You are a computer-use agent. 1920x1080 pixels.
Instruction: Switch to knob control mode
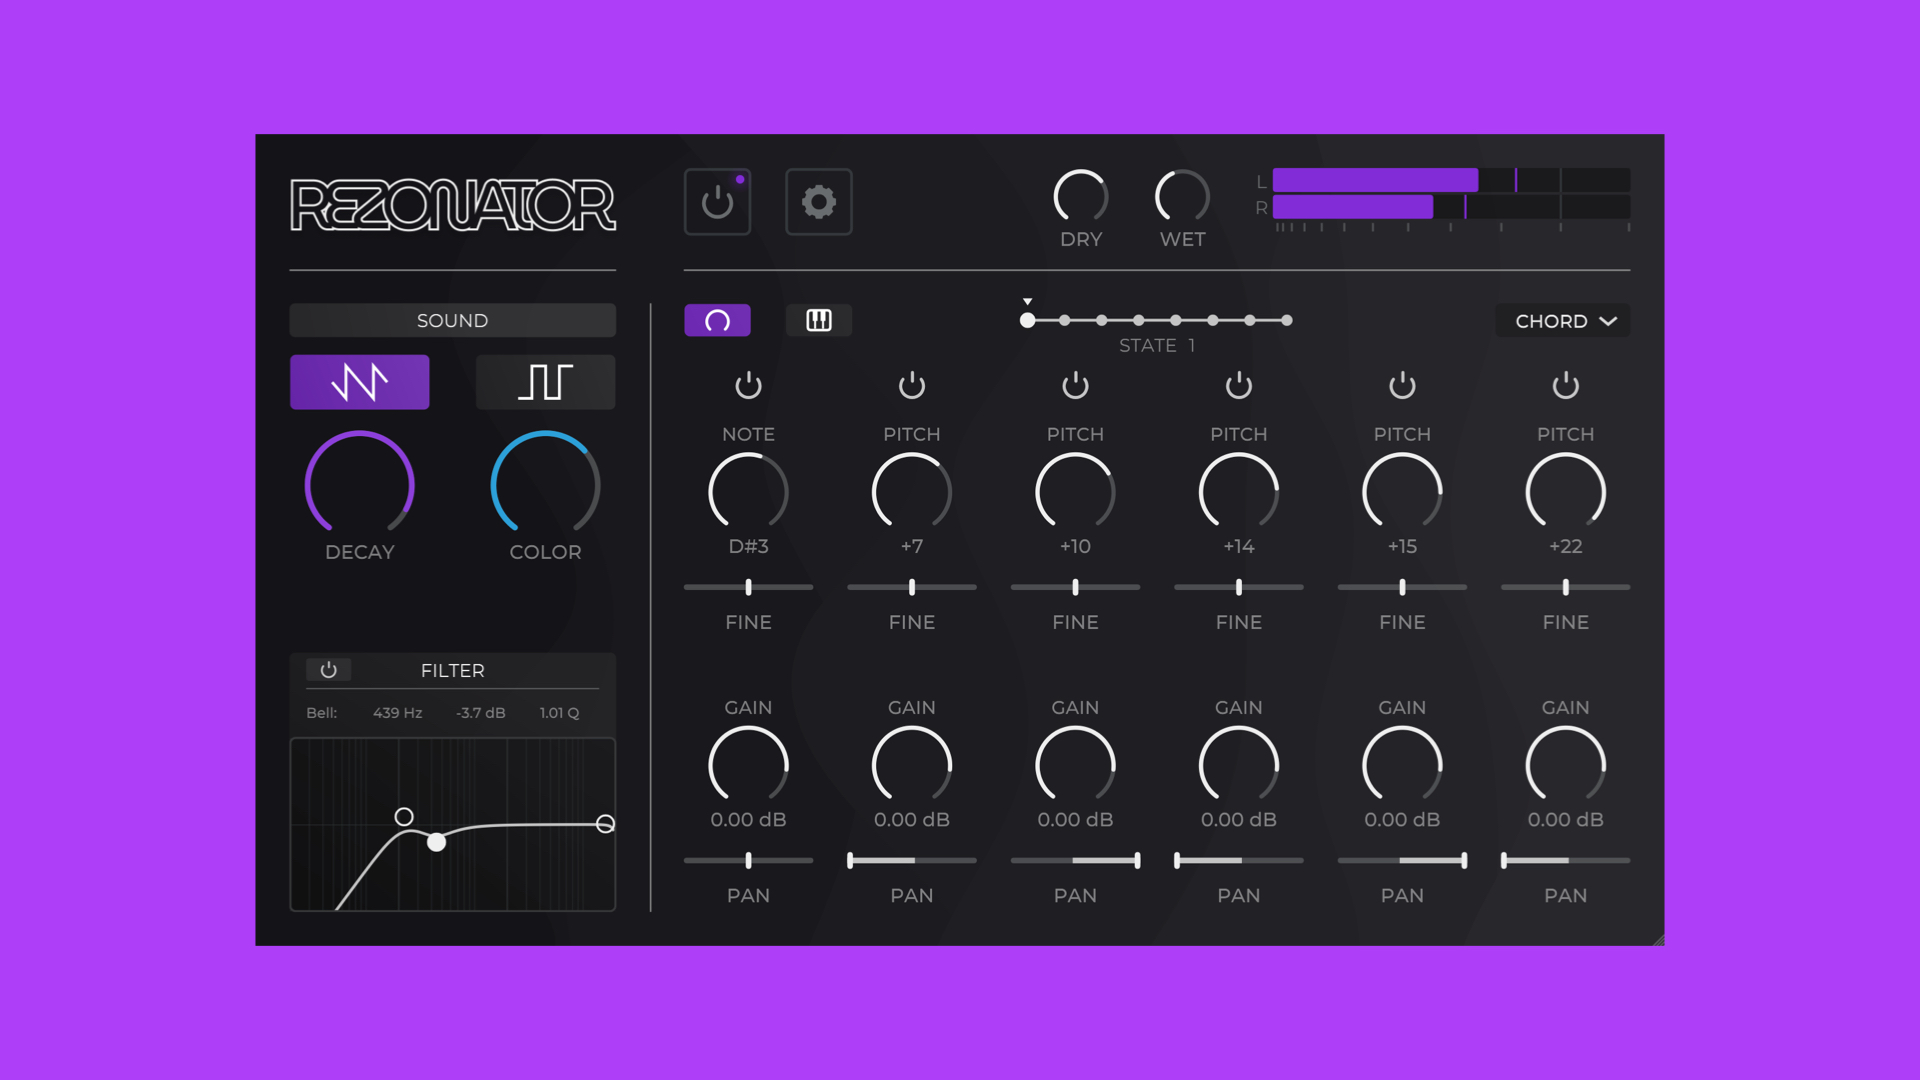(x=717, y=320)
